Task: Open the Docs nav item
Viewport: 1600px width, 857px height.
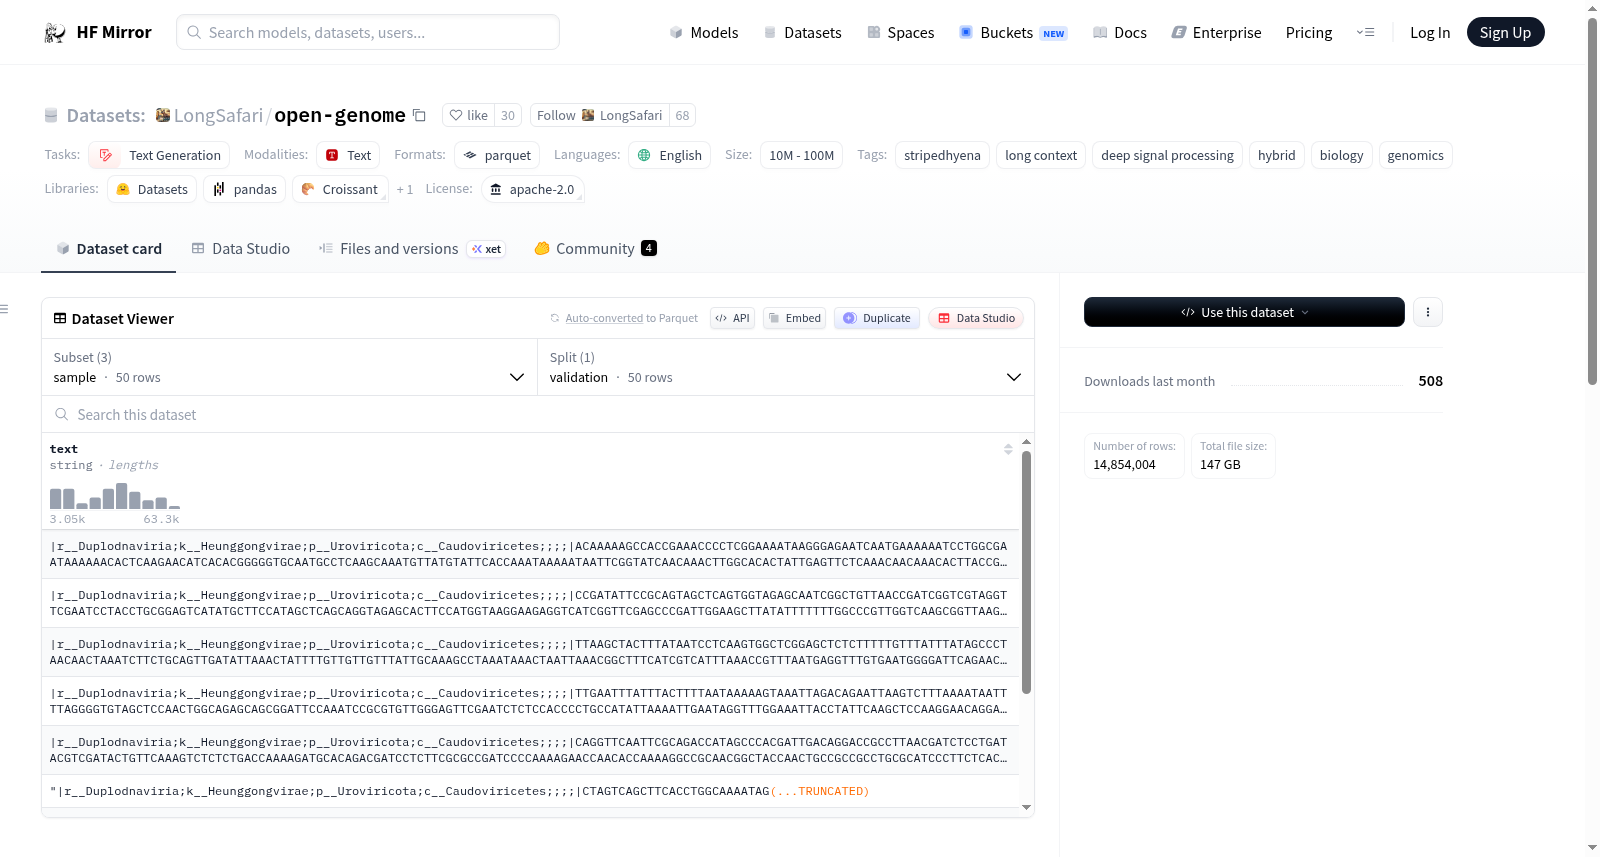Action: [1120, 33]
